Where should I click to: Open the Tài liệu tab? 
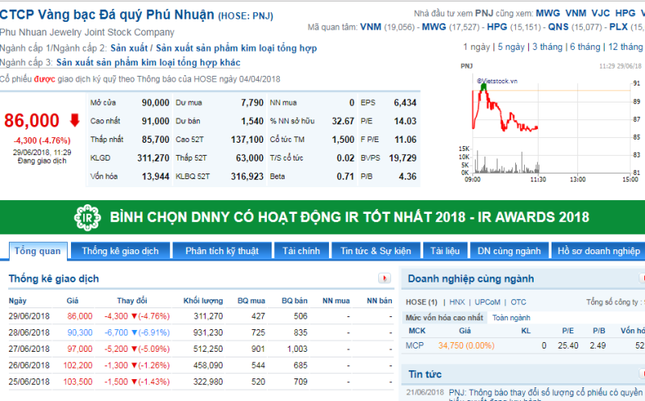(445, 251)
